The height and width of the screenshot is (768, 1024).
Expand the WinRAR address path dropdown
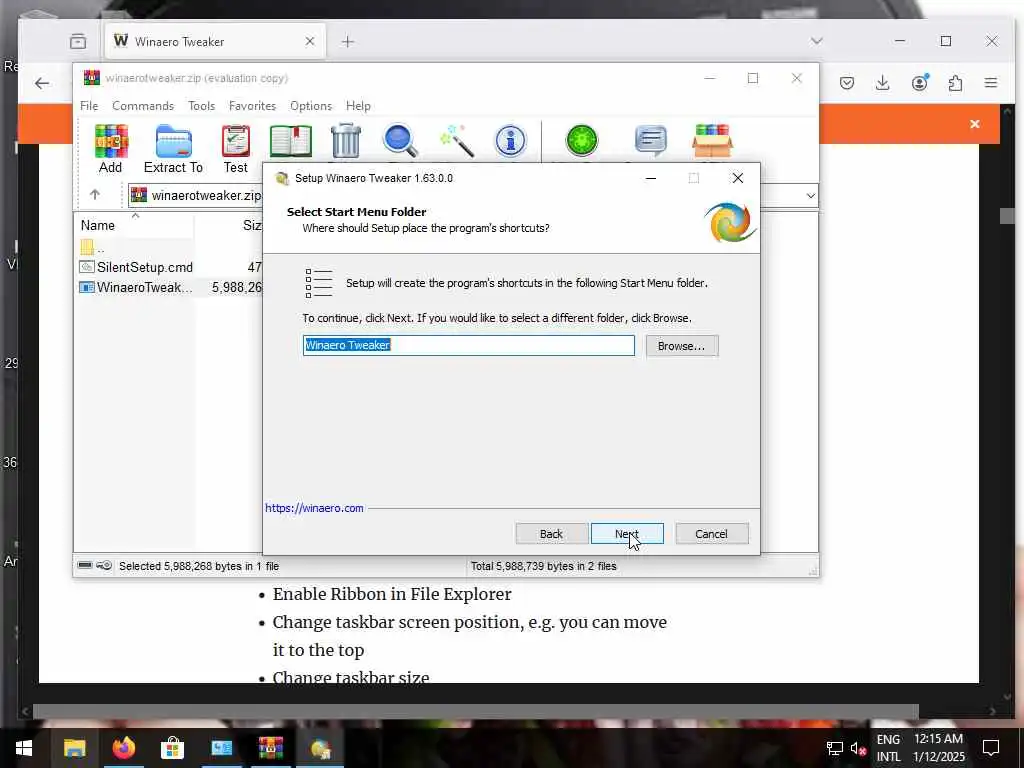click(810, 195)
